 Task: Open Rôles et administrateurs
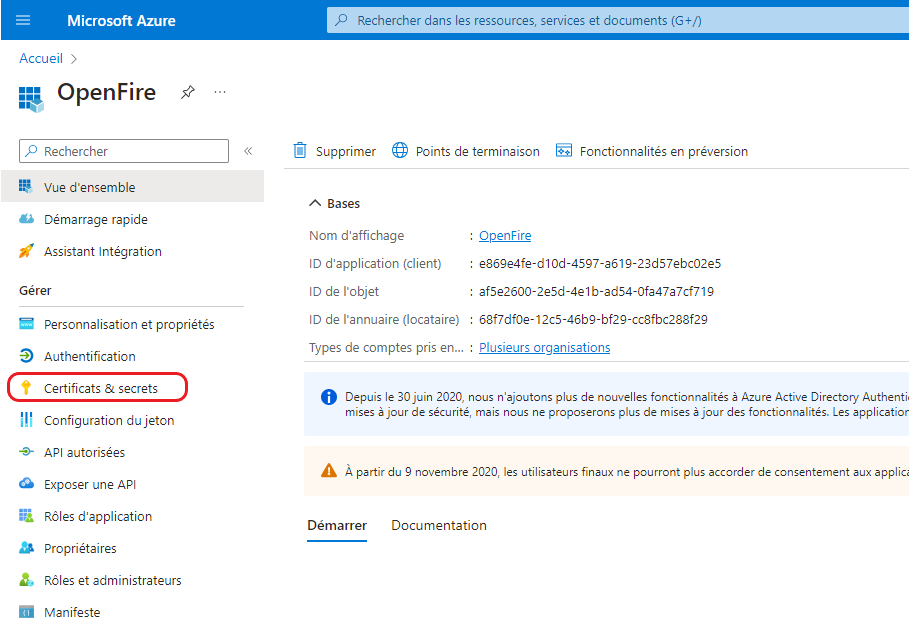[x=112, y=580]
